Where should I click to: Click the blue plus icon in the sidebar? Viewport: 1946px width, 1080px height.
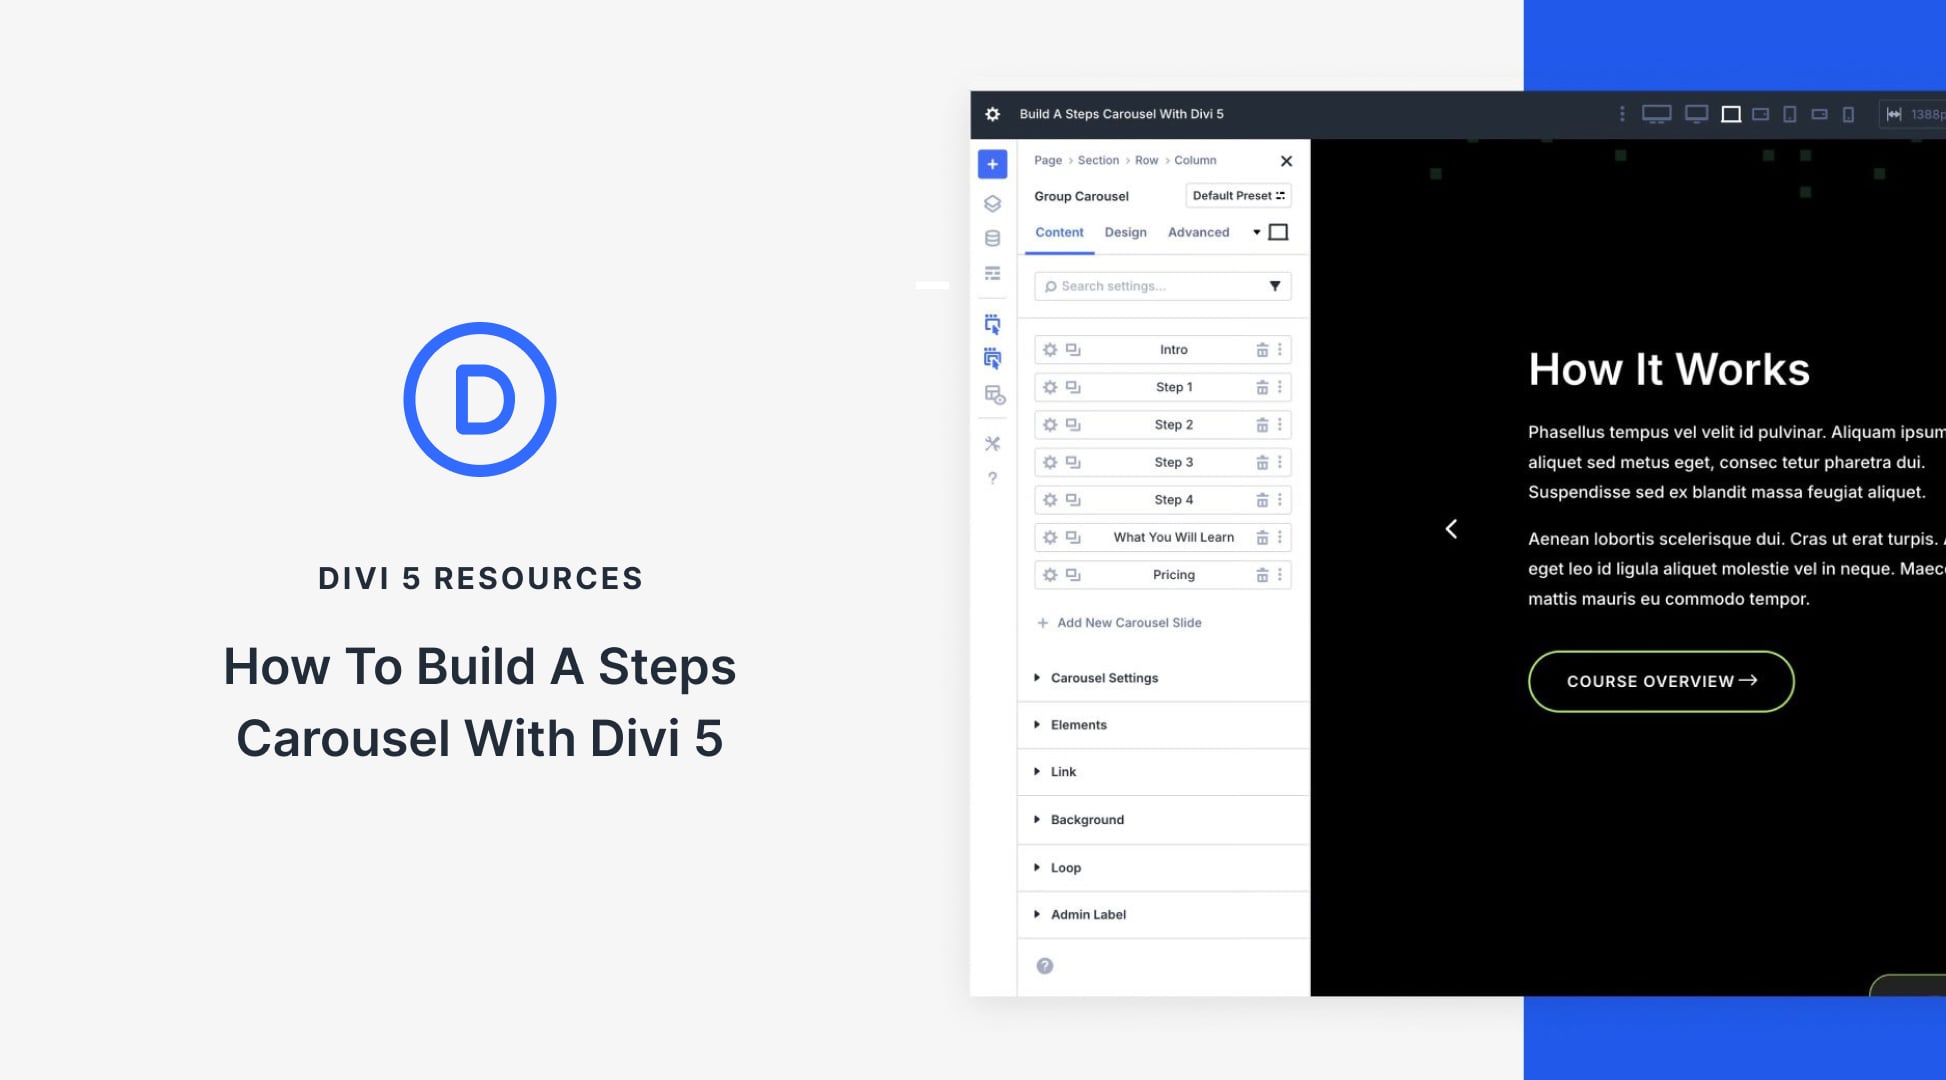[x=992, y=163]
